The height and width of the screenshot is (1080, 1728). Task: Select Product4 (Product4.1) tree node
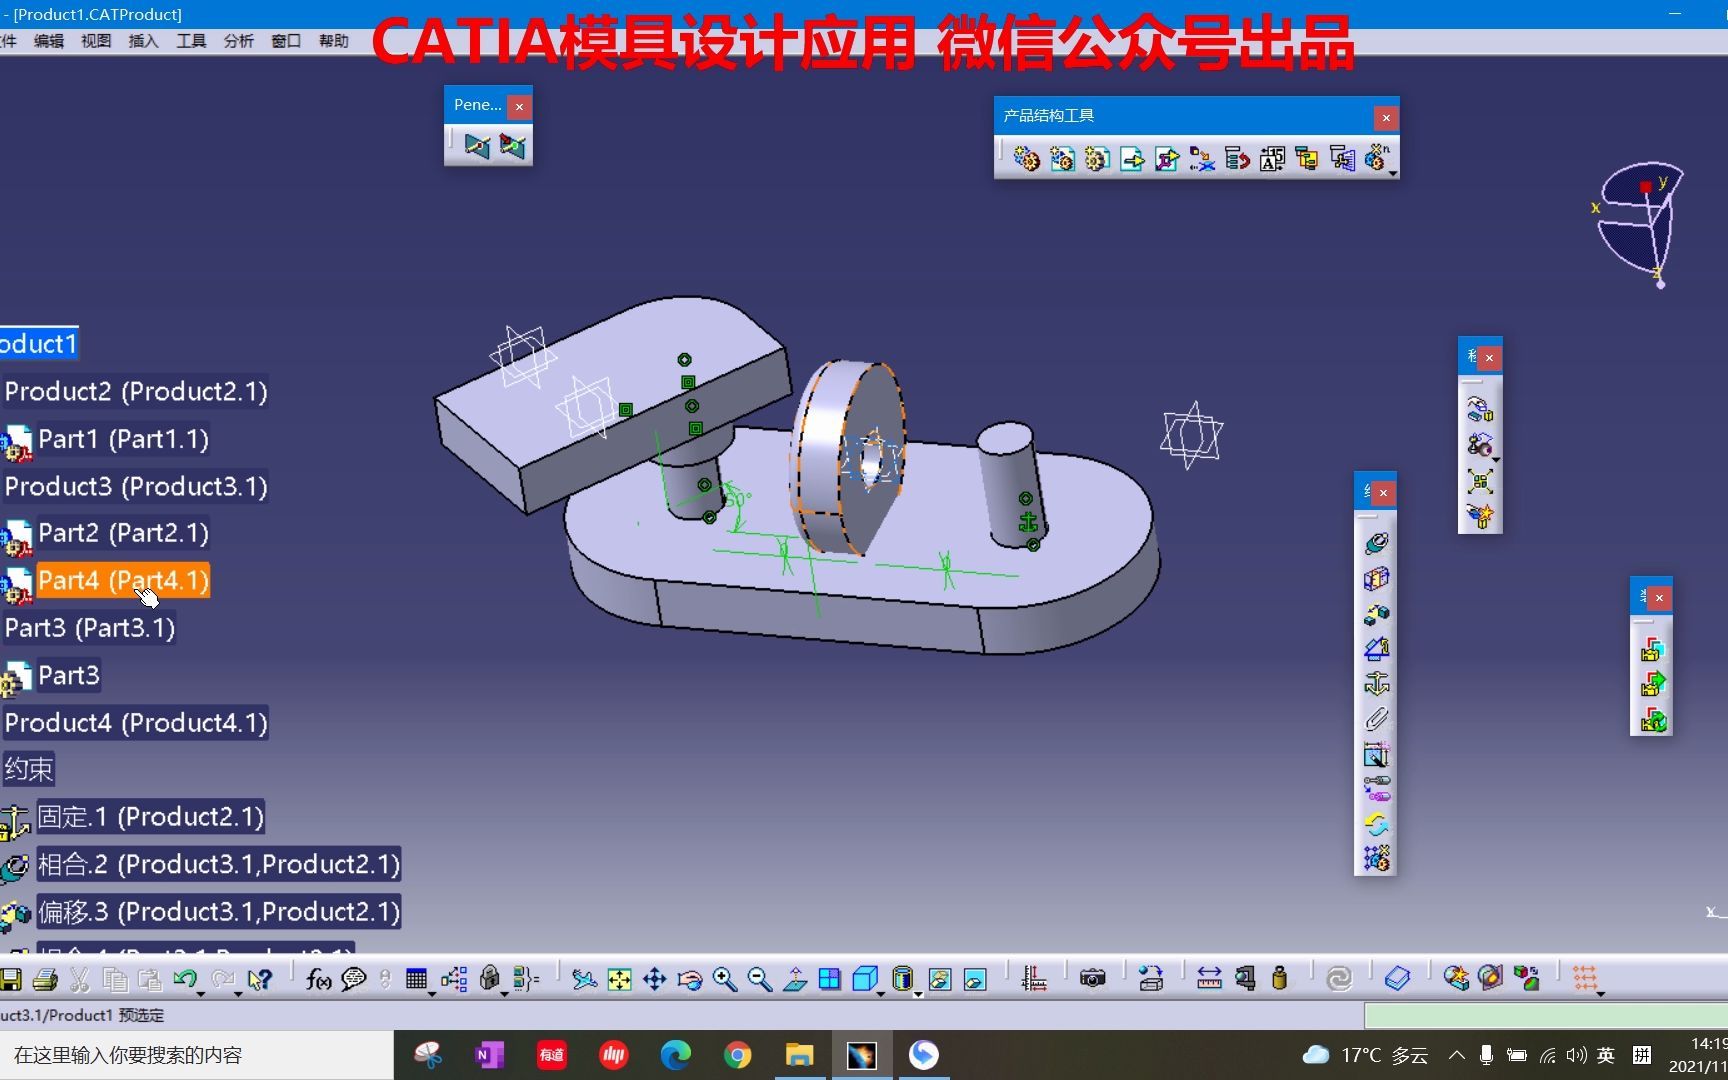tap(136, 722)
